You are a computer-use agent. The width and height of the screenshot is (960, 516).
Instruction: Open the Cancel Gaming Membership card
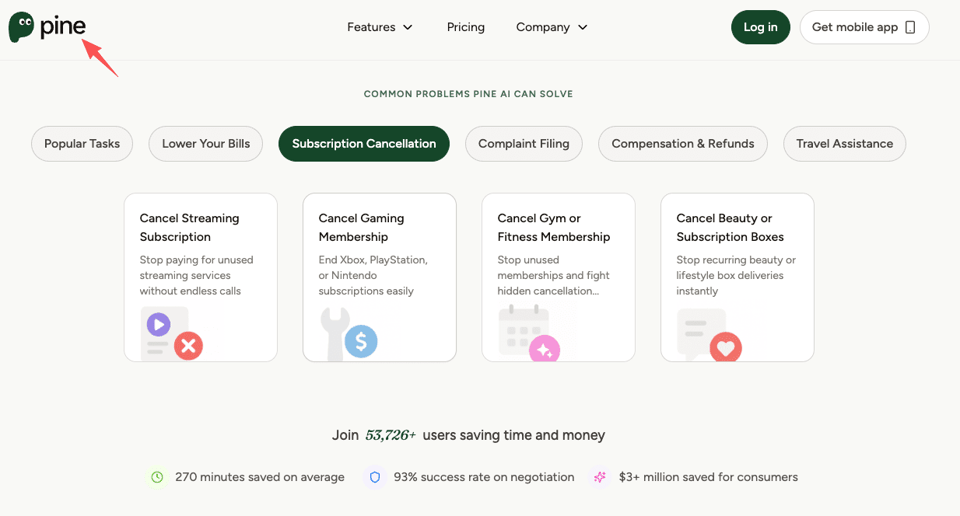click(380, 277)
